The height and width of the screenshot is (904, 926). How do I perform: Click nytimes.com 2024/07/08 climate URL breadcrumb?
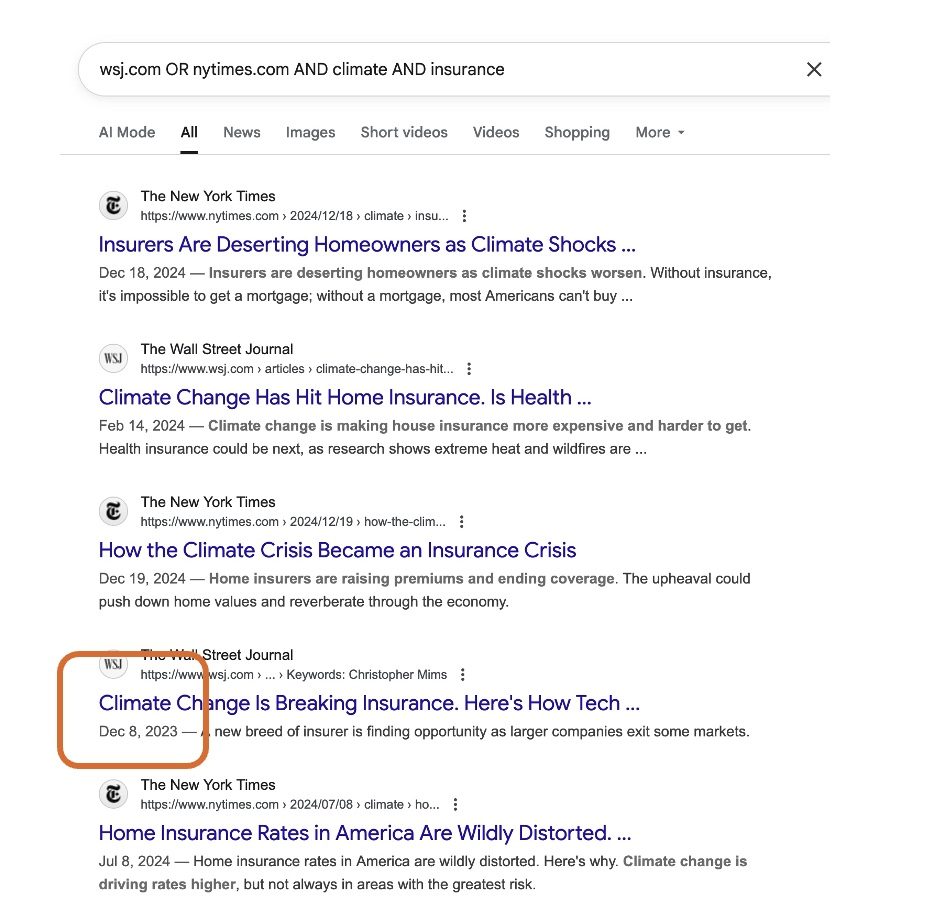(x=290, y=805)
